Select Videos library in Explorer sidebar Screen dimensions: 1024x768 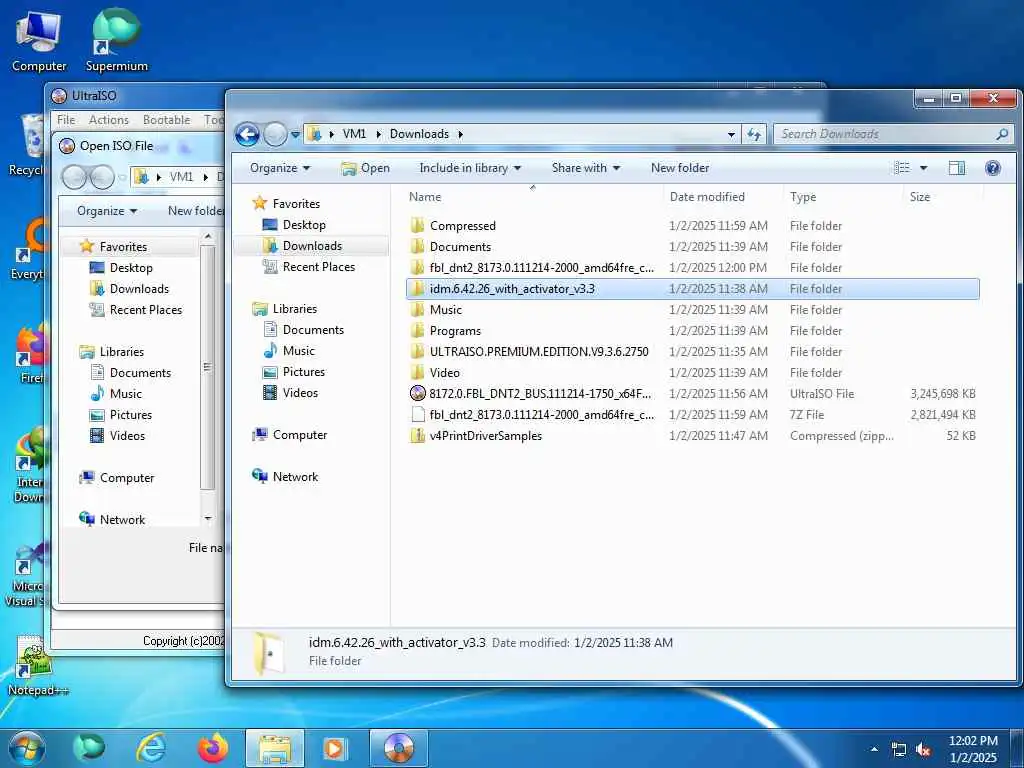tap(300, 392)
